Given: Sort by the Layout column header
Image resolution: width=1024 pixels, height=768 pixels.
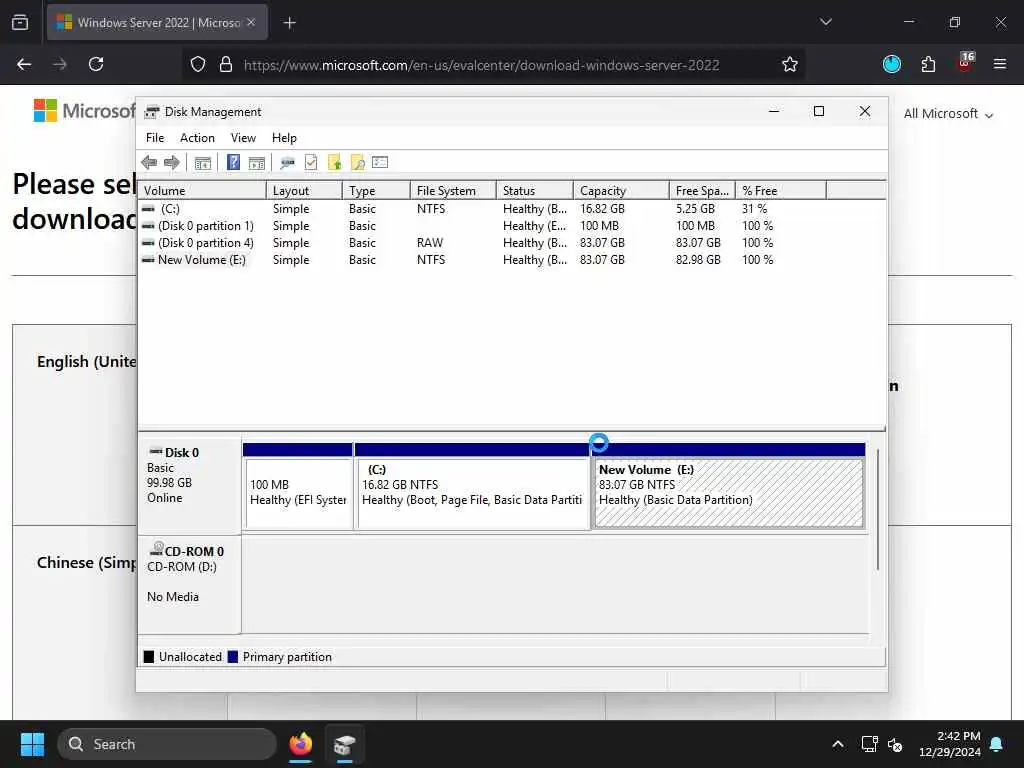Looking at the screenshot, I should (304, 191).
